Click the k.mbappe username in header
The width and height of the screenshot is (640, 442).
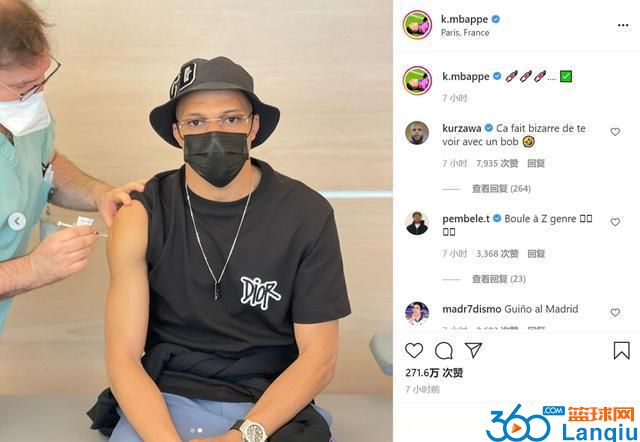tap(464, 19)
